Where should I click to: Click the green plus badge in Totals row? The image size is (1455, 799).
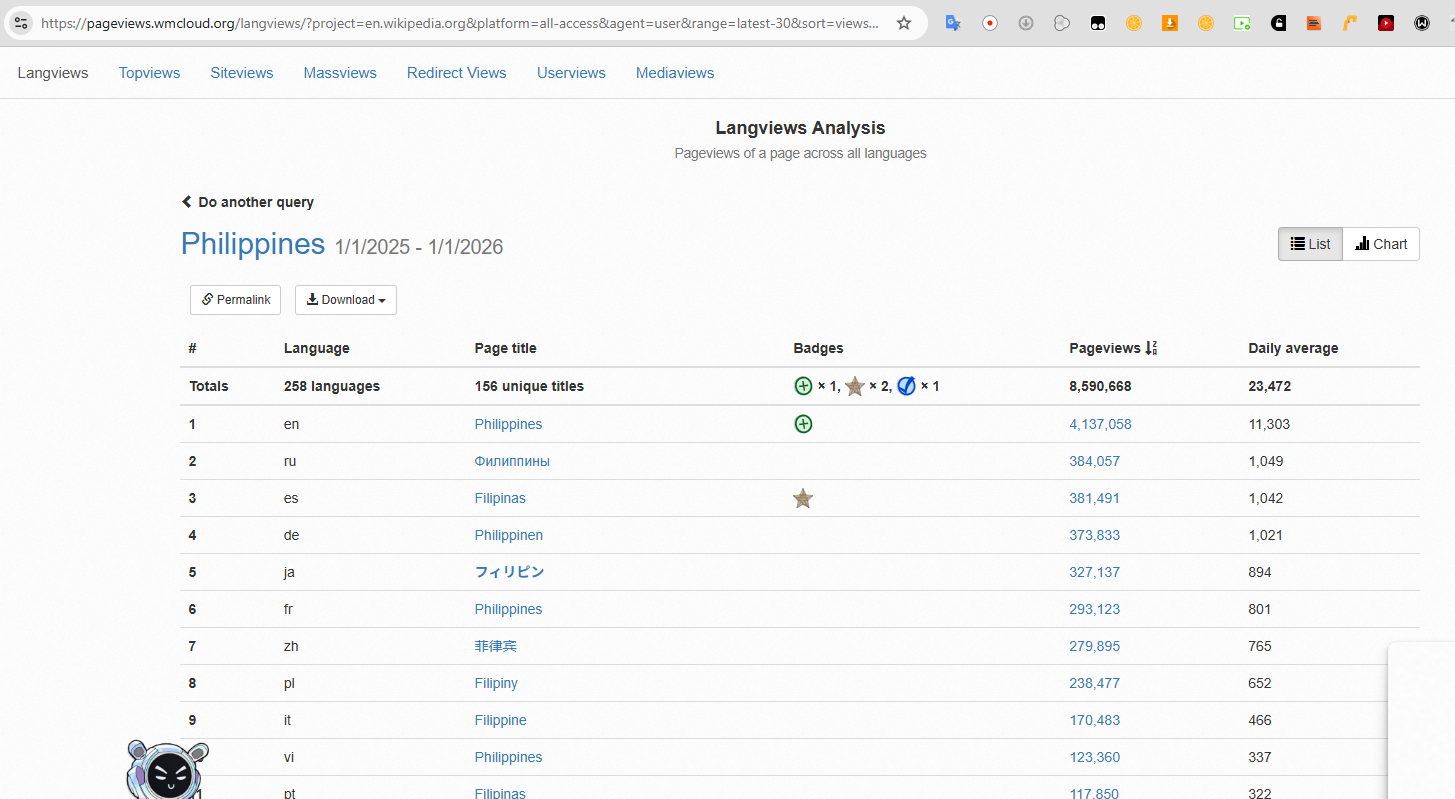coord(803,386)
